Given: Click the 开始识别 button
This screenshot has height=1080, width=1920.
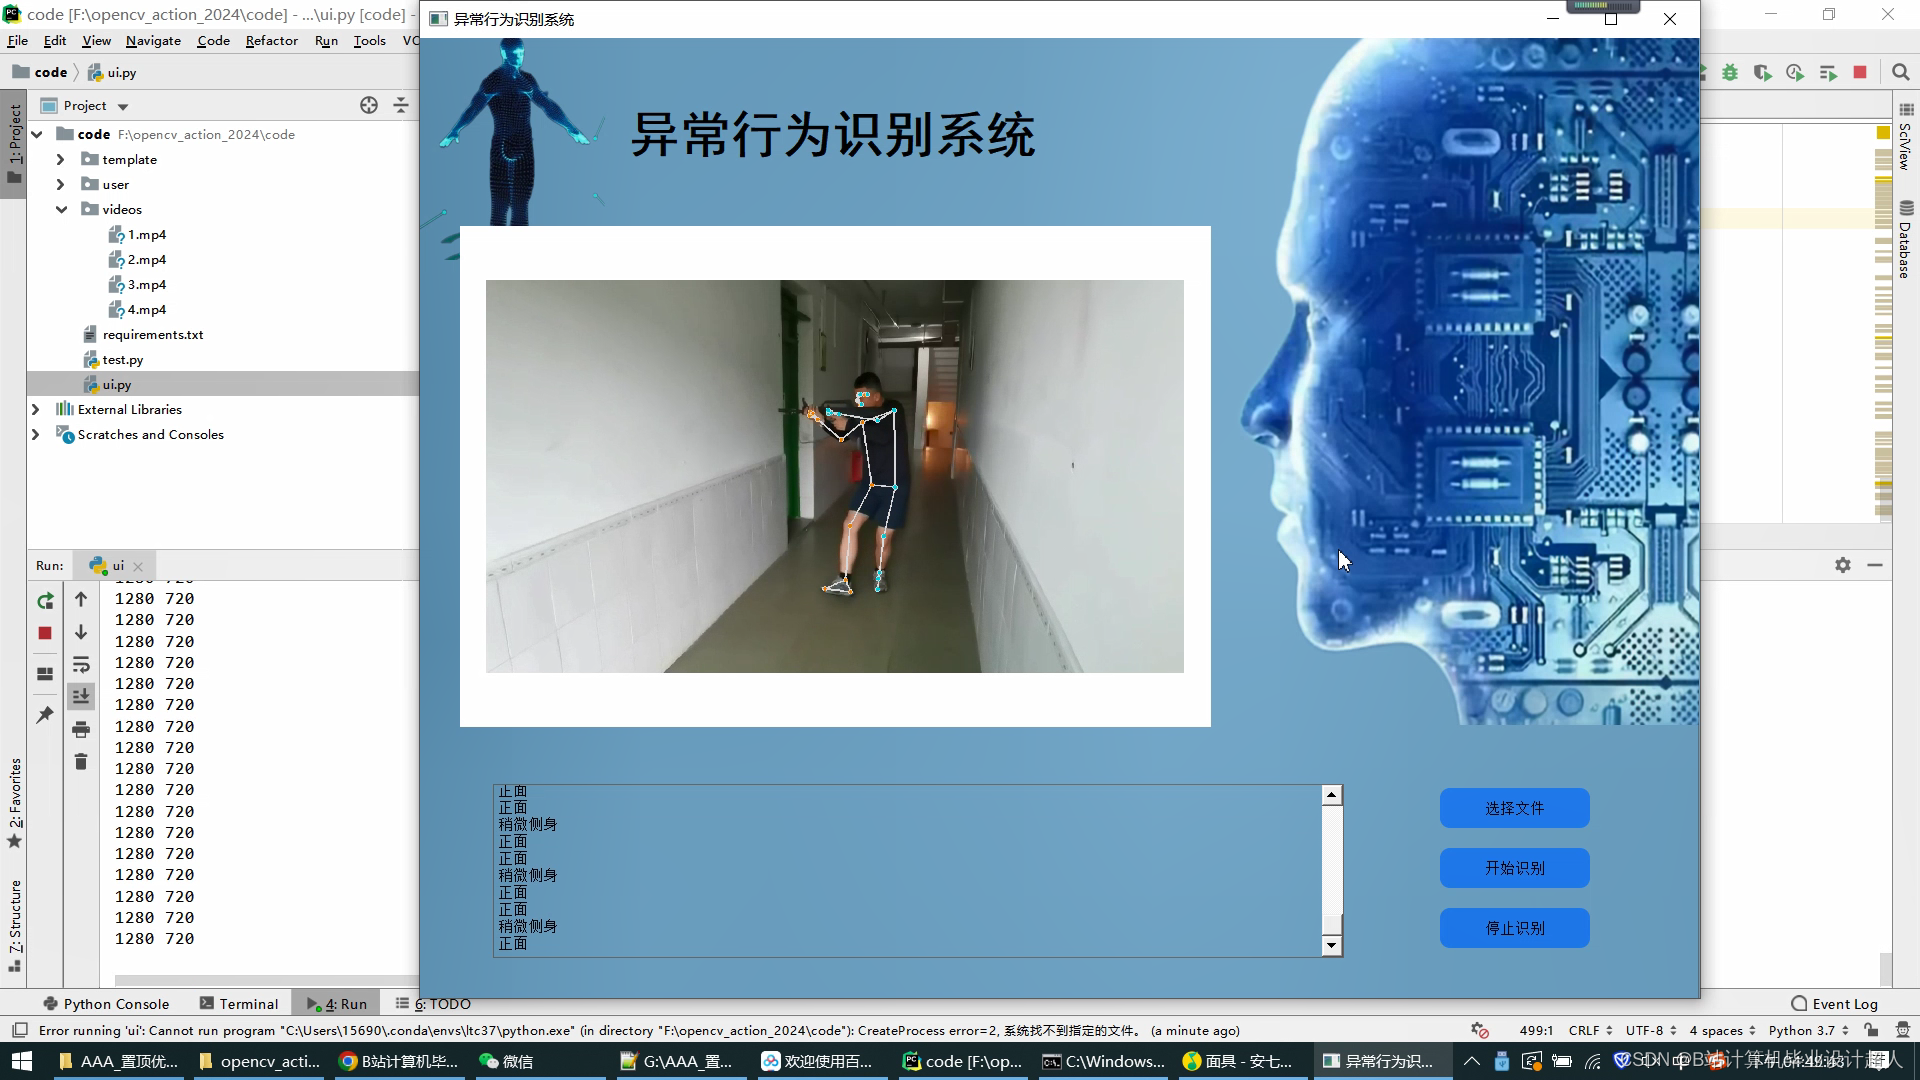Looking at the screenshot, I should [x=1514, y=868].
